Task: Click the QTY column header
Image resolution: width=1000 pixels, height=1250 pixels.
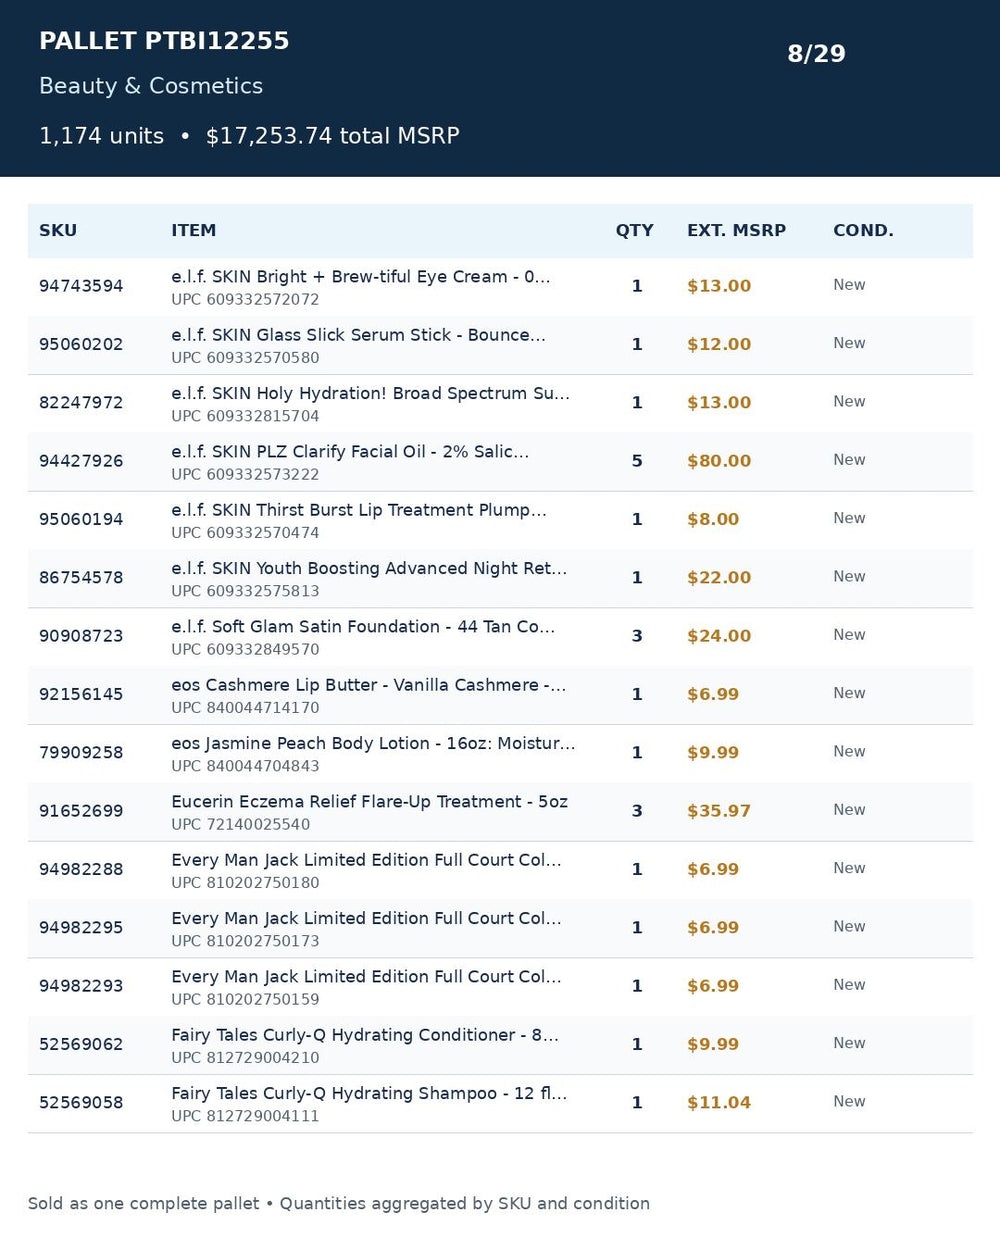Action: point(634,230)
